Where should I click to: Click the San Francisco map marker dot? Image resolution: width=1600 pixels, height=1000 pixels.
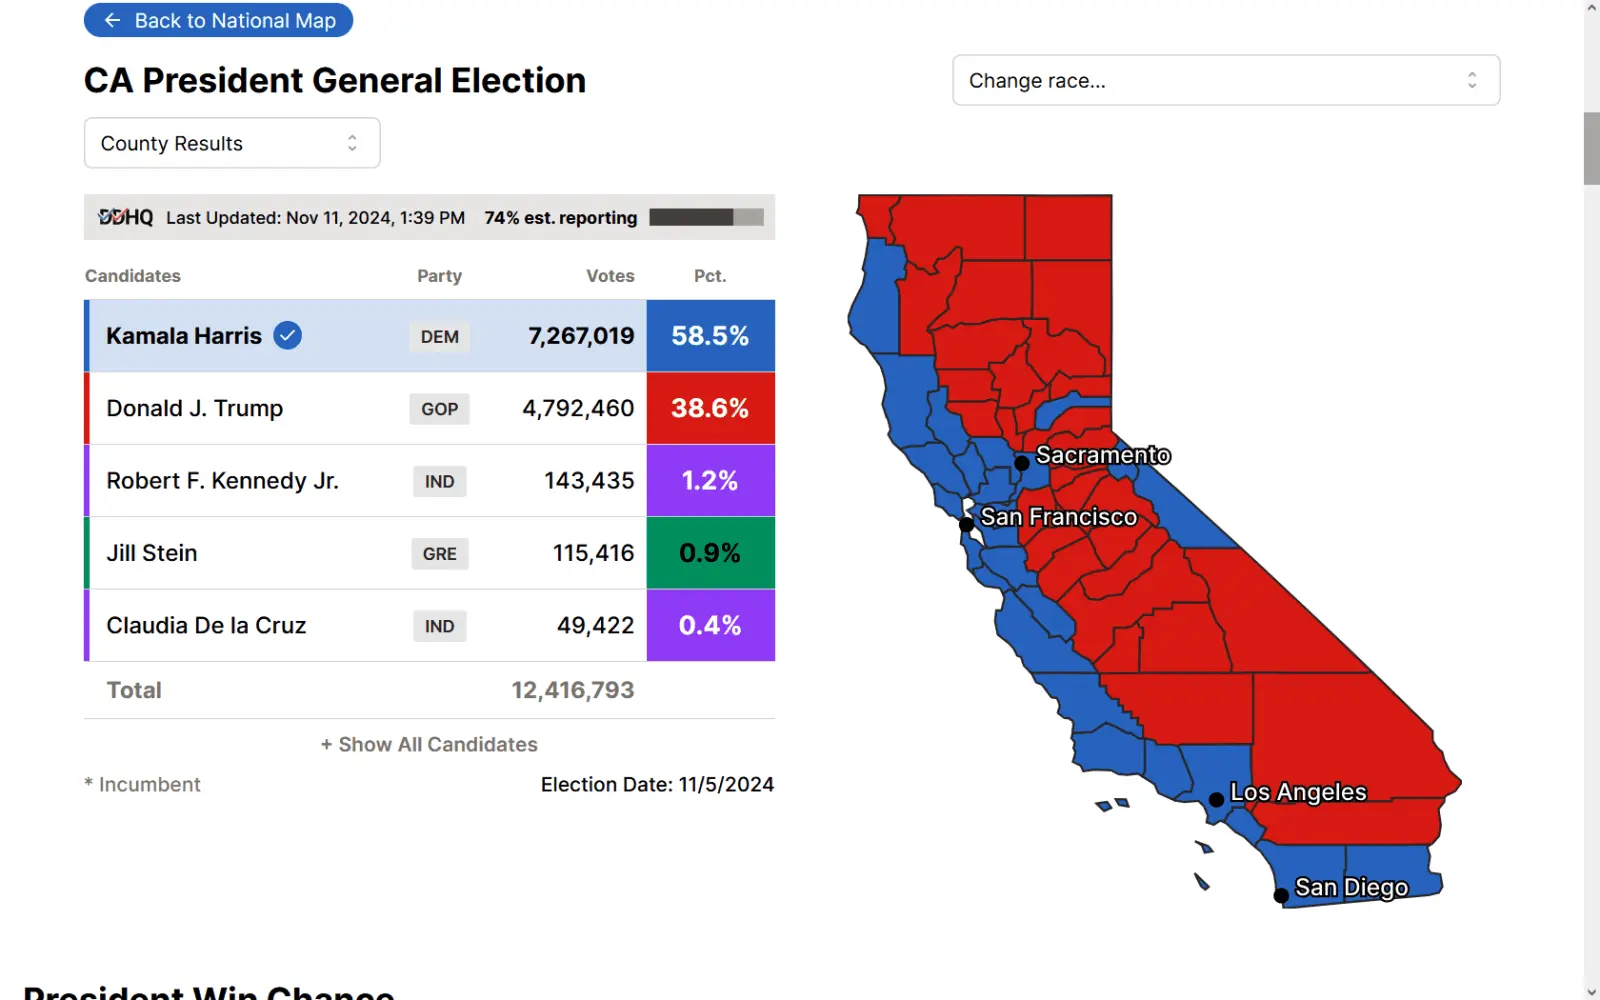[x=966, y=524]
